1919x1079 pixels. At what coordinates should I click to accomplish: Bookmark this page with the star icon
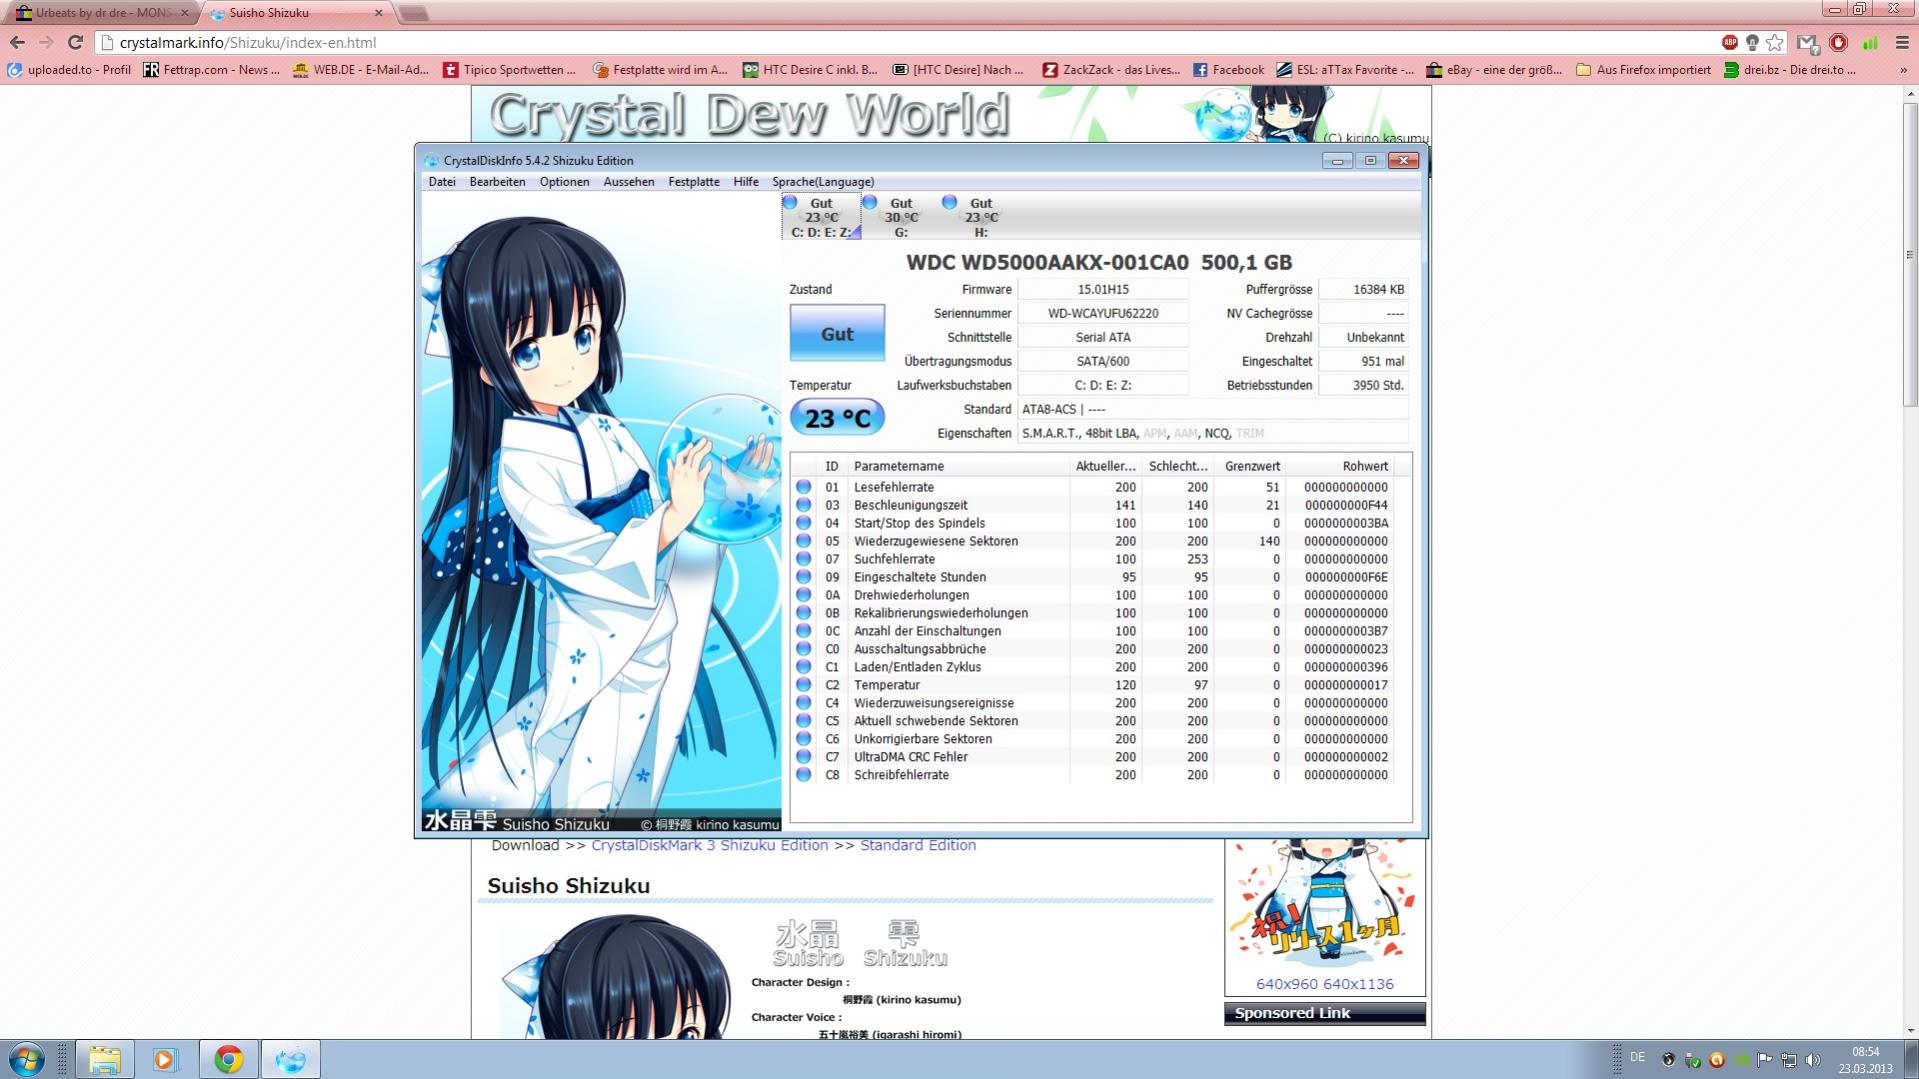point(1774,42)
